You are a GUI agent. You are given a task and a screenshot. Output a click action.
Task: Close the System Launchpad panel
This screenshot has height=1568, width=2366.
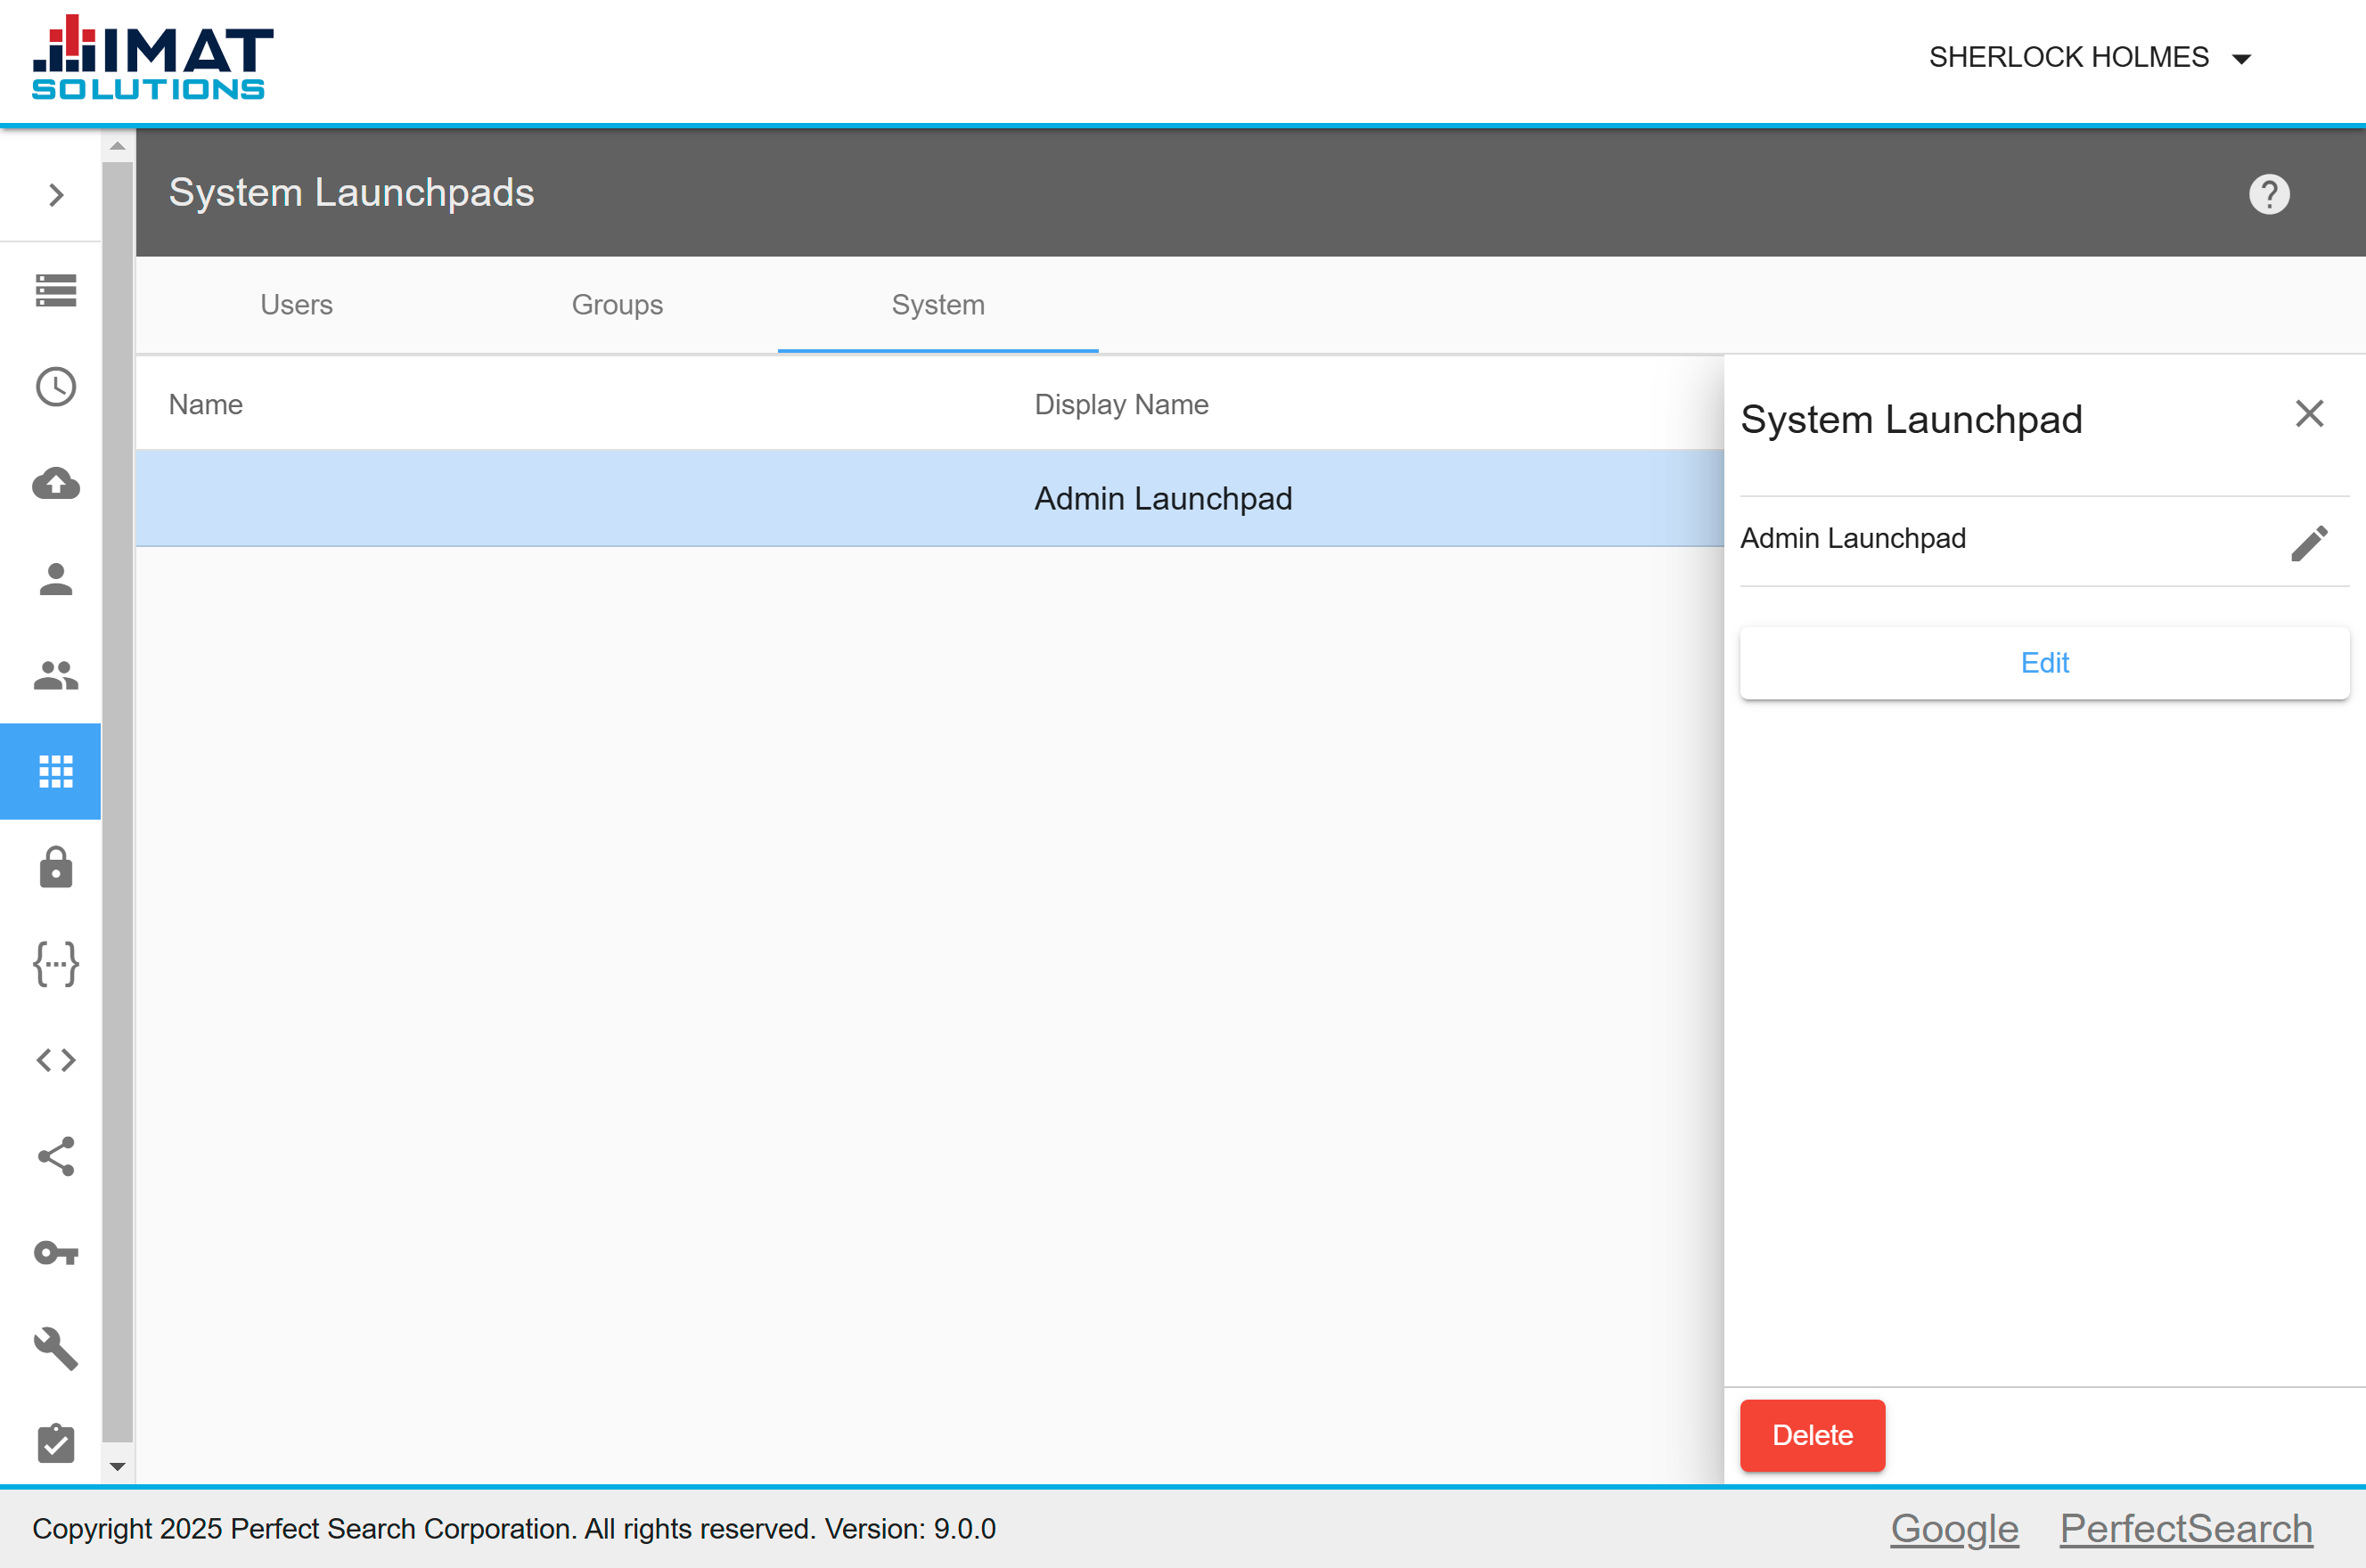pos(2309,413)
